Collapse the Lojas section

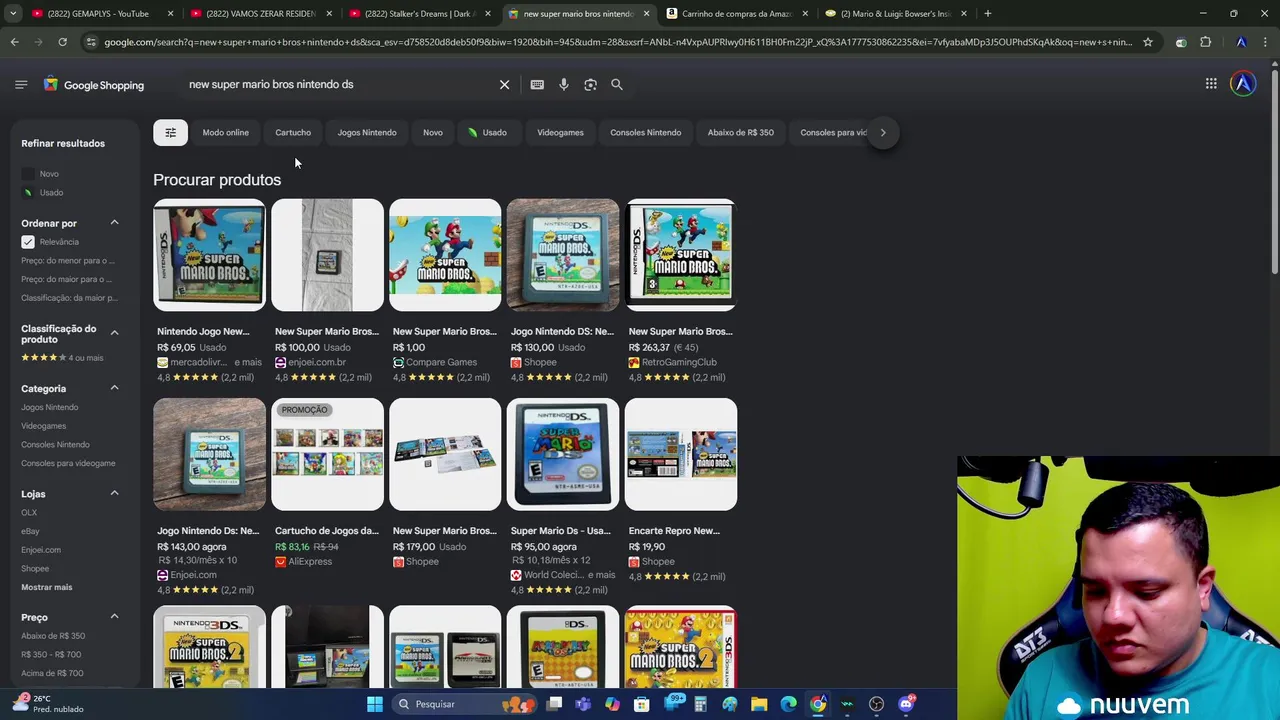coord(114,493)
